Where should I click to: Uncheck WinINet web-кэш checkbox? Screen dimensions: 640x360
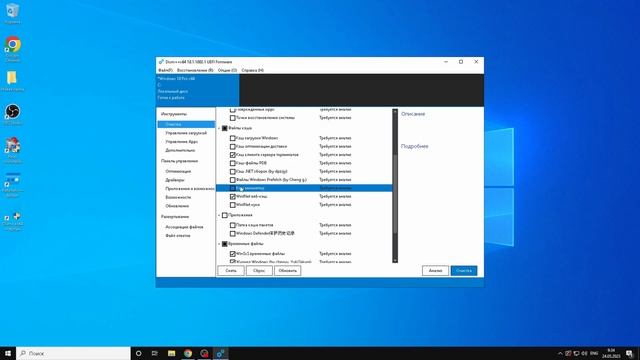[233, 197]
